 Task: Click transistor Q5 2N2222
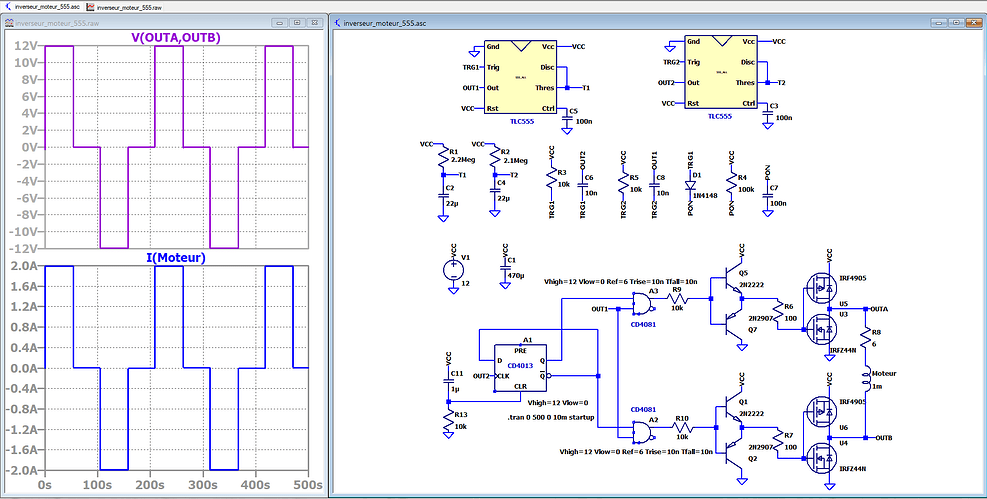pos(733,280)
